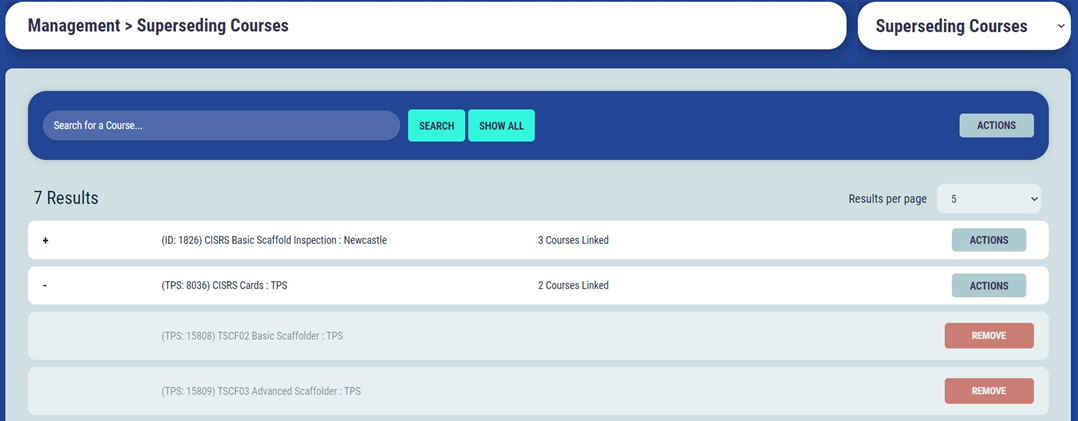The image size is (1078, 421).
Task: Collapse the CISRS Cards row with minus icon
Action: coord(45,286)
